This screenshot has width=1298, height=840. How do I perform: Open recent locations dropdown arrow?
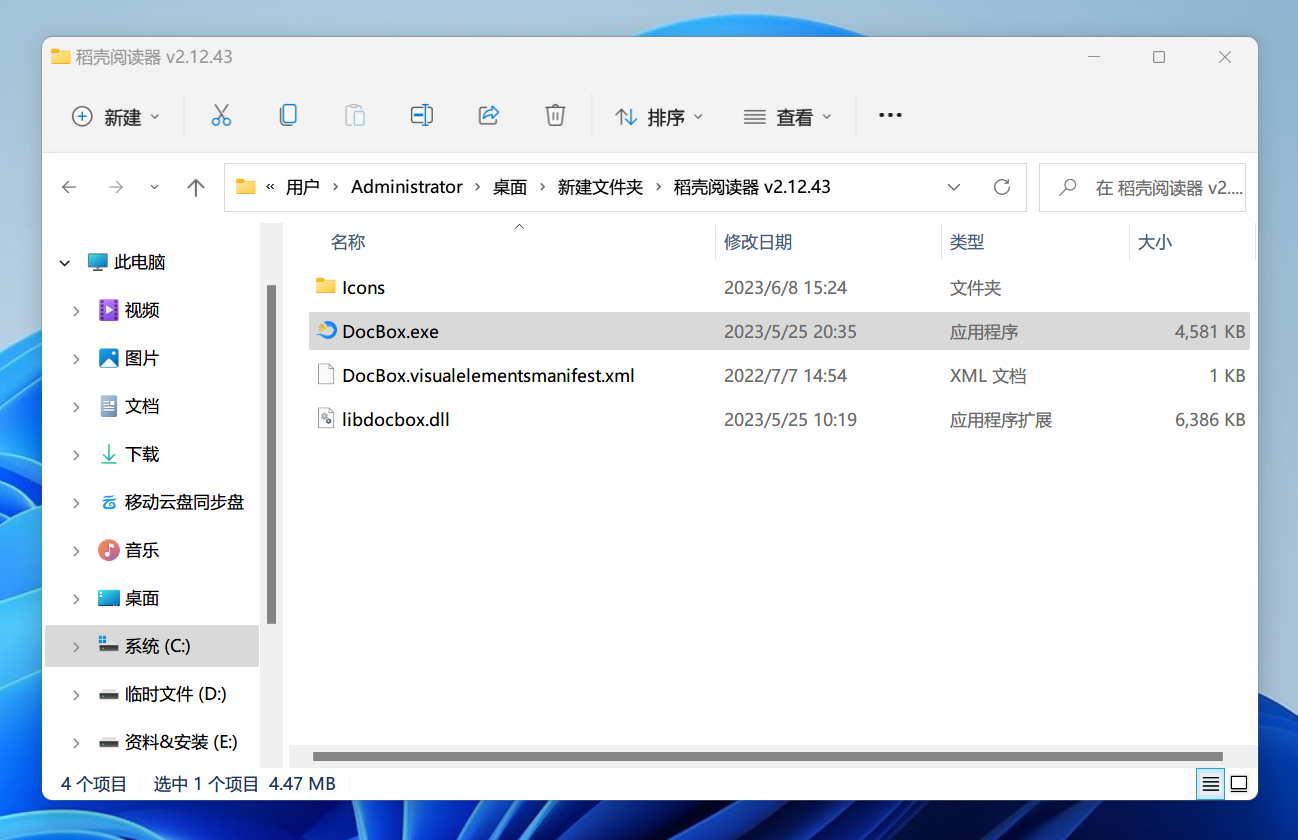[x=154, y=187]
